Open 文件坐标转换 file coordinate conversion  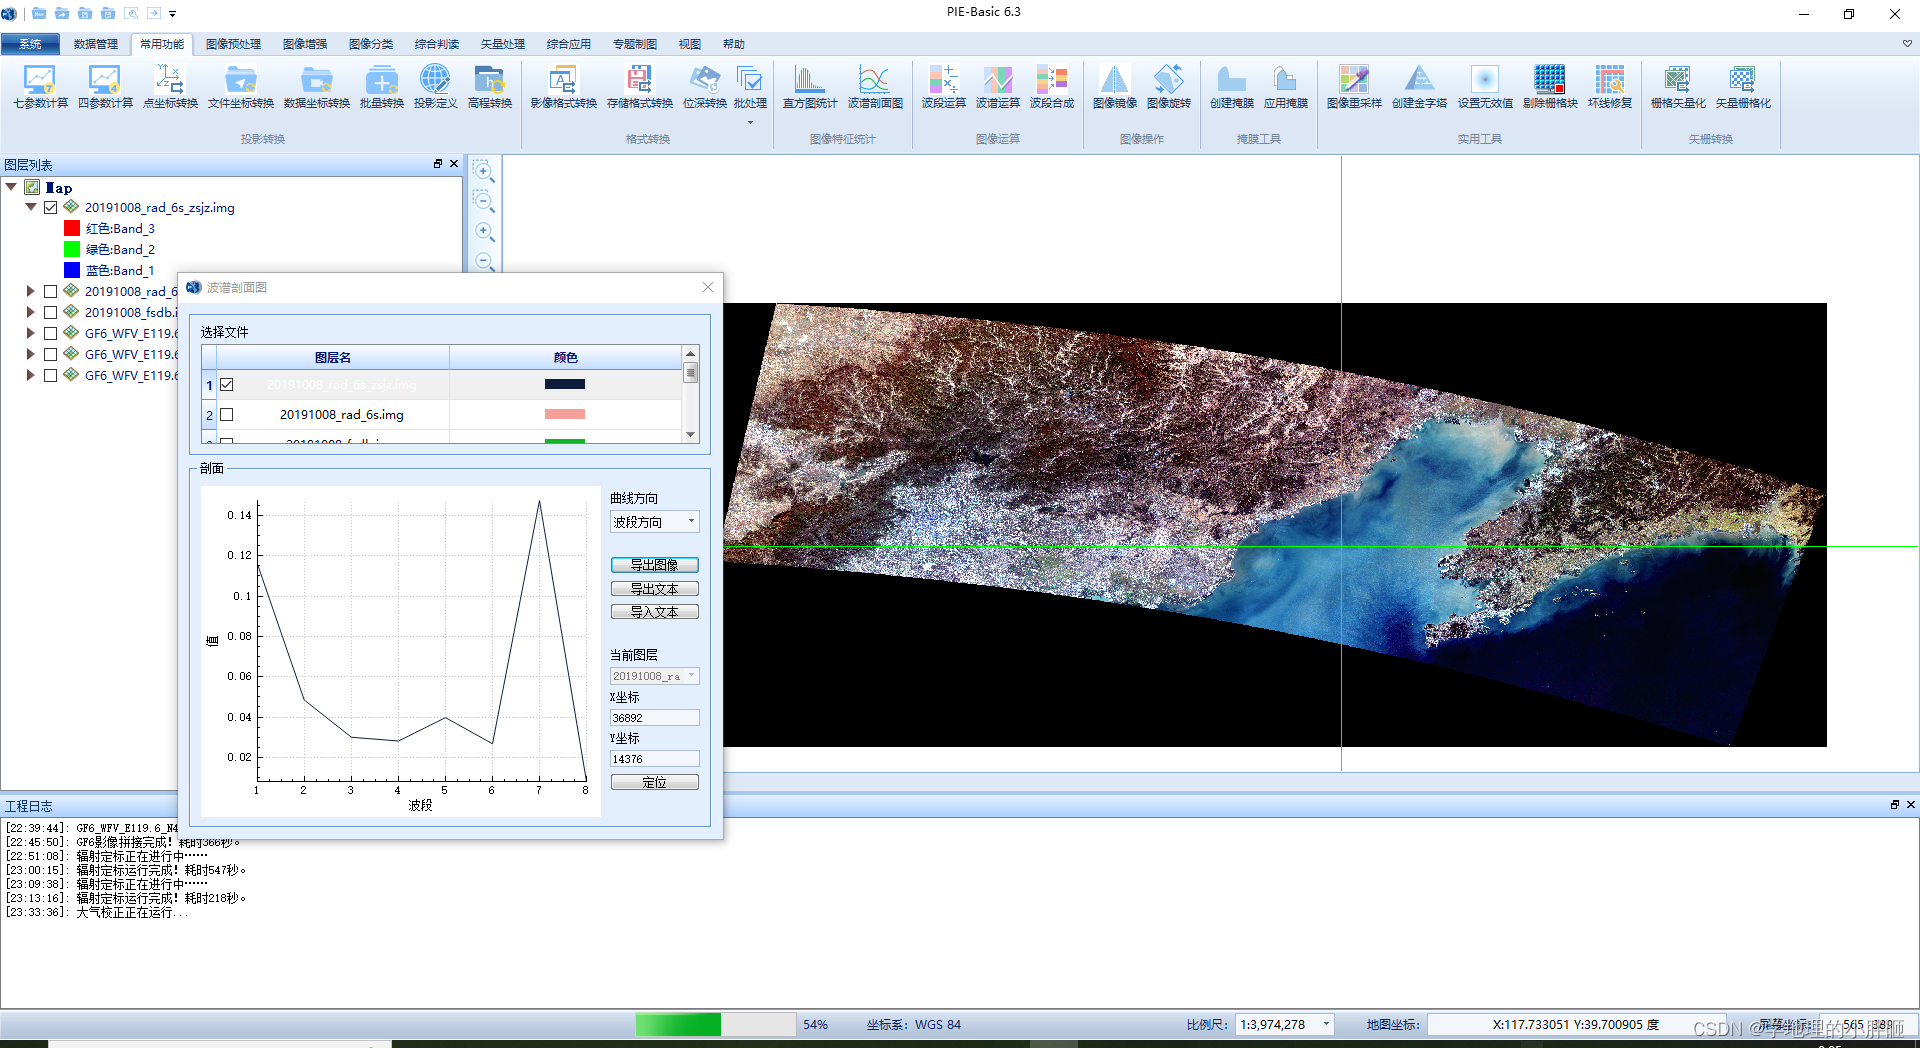[x=241, y=86]
